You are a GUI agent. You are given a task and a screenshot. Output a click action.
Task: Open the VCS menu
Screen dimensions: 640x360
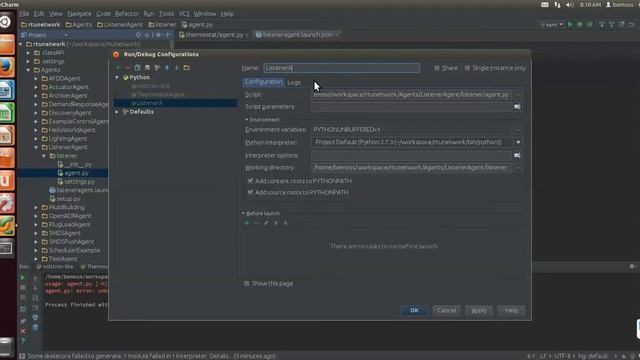click(x=184, y=13)
